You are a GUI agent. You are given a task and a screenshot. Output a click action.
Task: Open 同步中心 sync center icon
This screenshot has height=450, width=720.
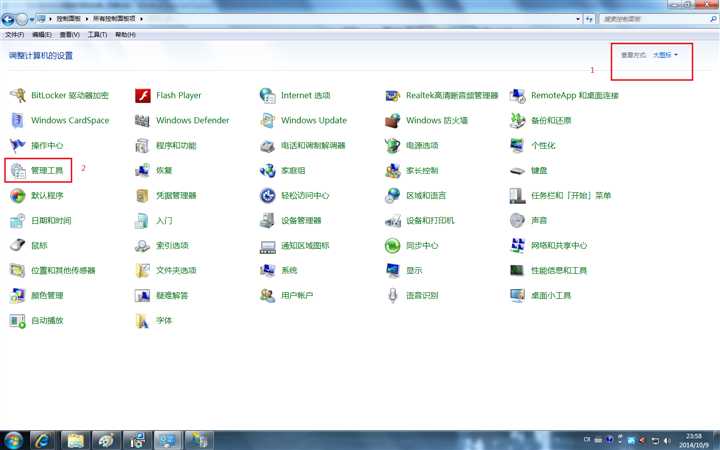(393, 245)
